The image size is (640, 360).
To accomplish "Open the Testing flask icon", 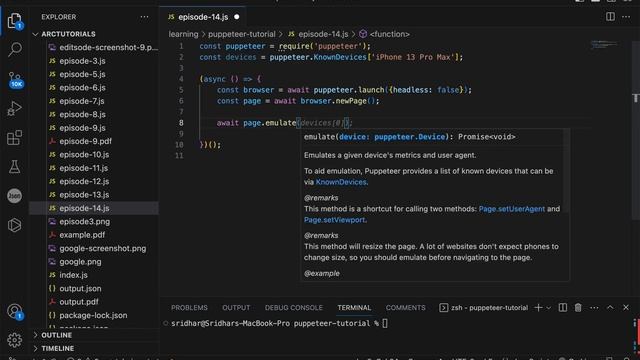I will (x=15, y=167).
